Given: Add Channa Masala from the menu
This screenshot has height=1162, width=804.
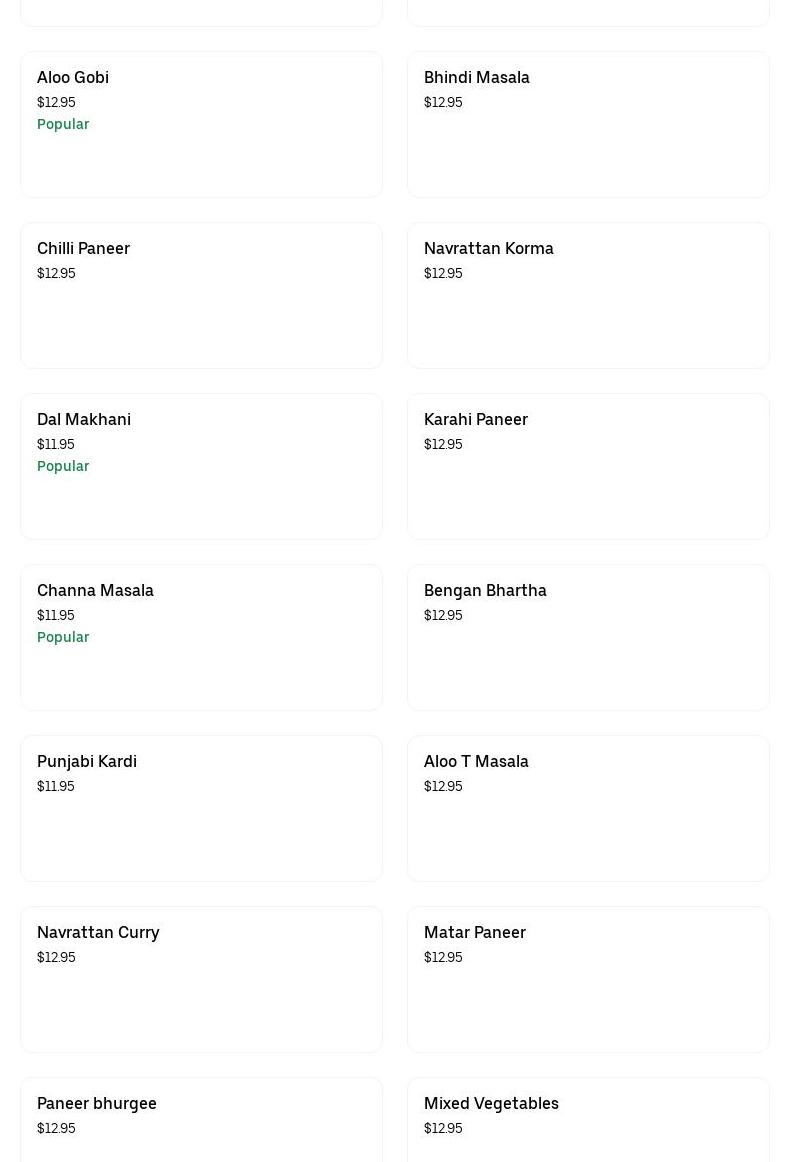Looking at the screenshot, I should point(201,638).
